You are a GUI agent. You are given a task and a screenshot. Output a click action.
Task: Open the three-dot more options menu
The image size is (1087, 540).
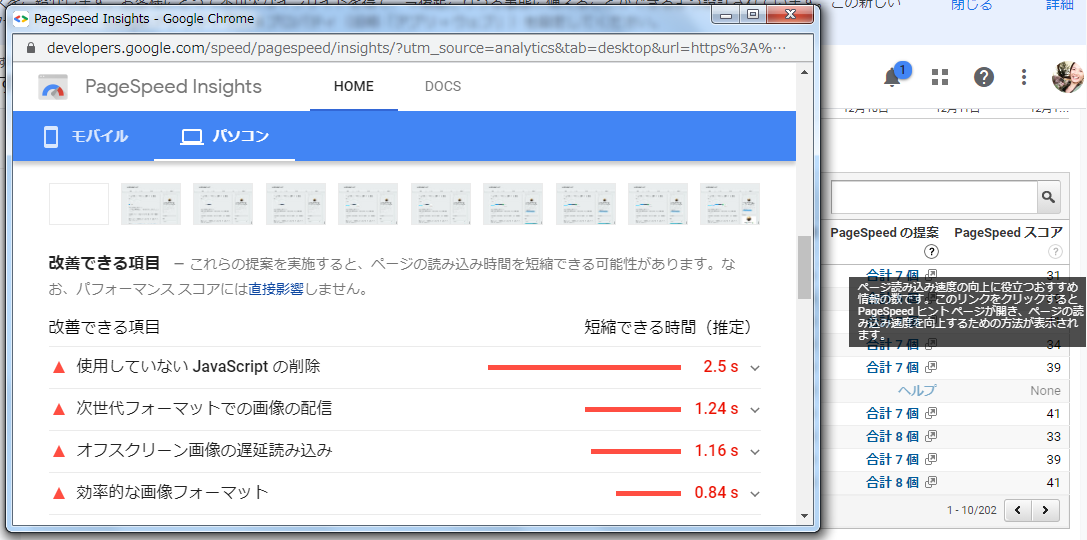(x=1024, y=78)
